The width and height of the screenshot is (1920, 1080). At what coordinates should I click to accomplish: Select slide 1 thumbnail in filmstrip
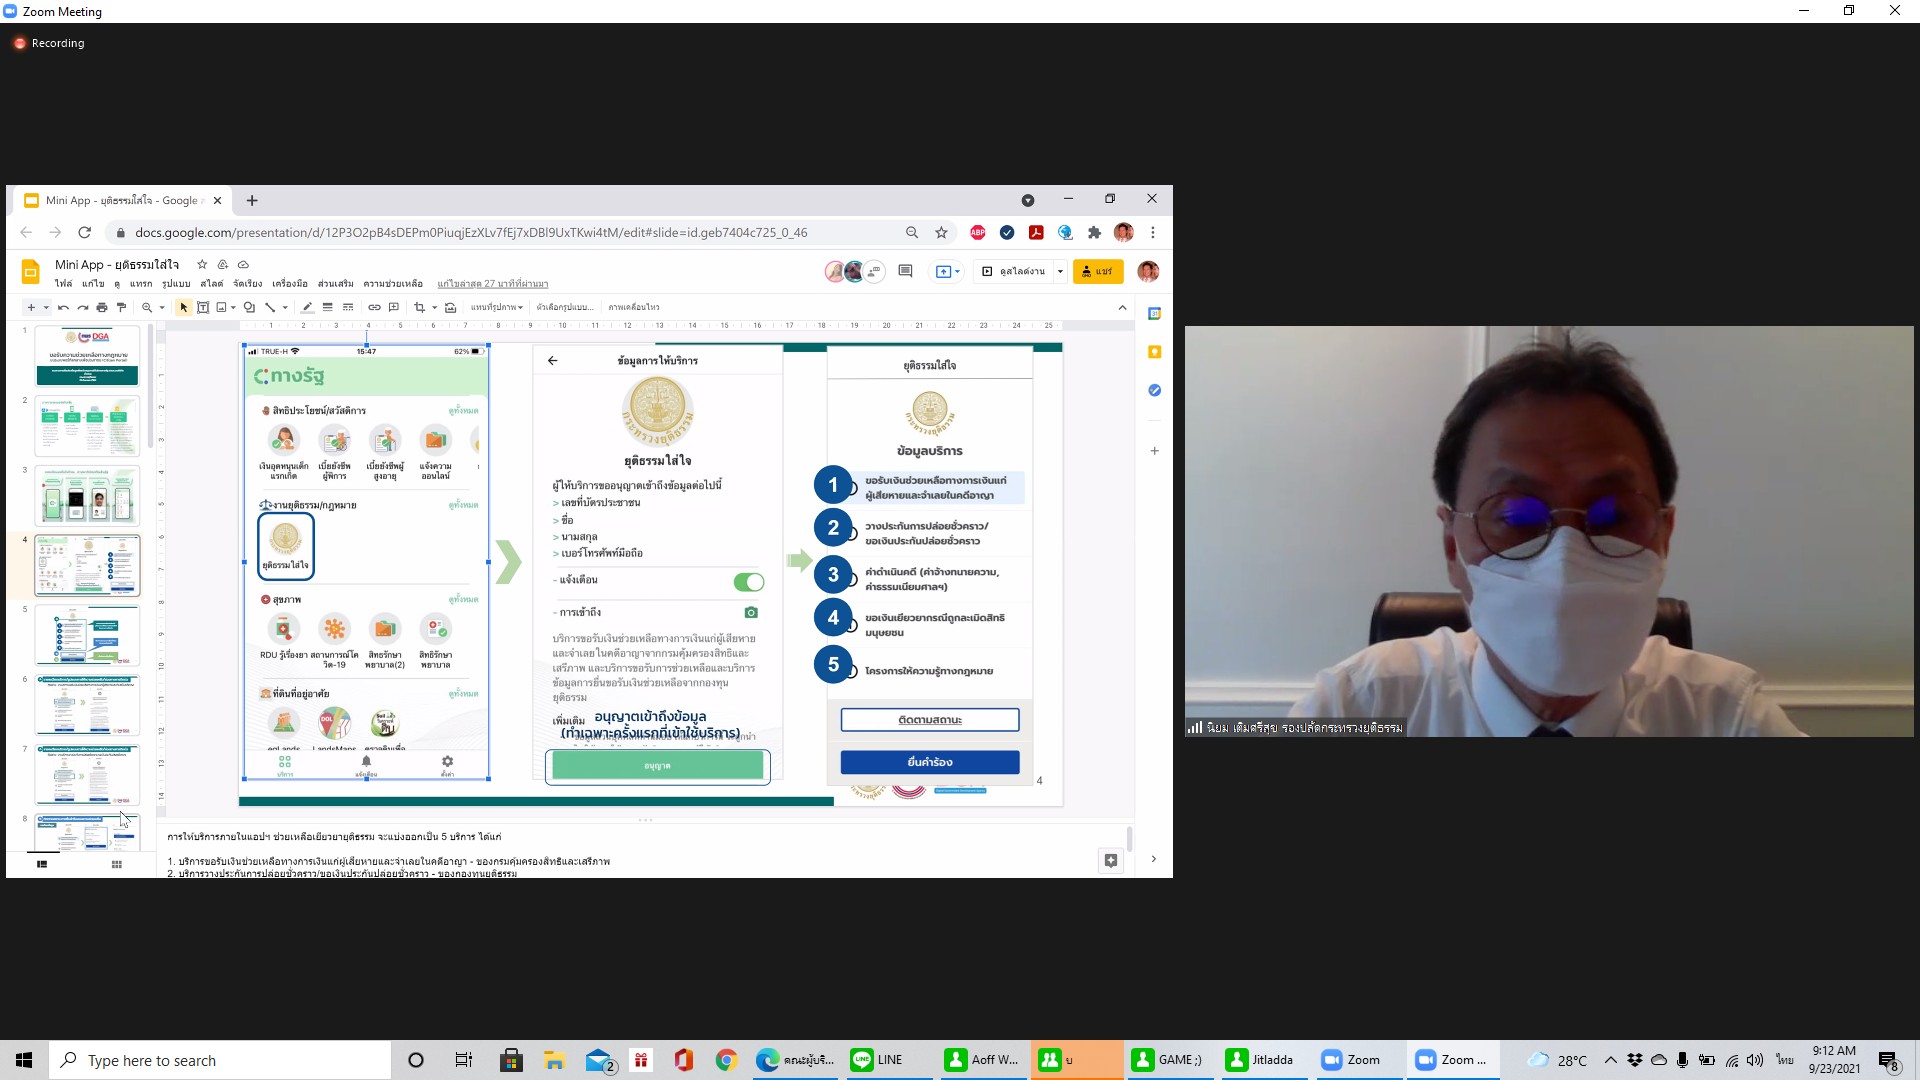87,356
